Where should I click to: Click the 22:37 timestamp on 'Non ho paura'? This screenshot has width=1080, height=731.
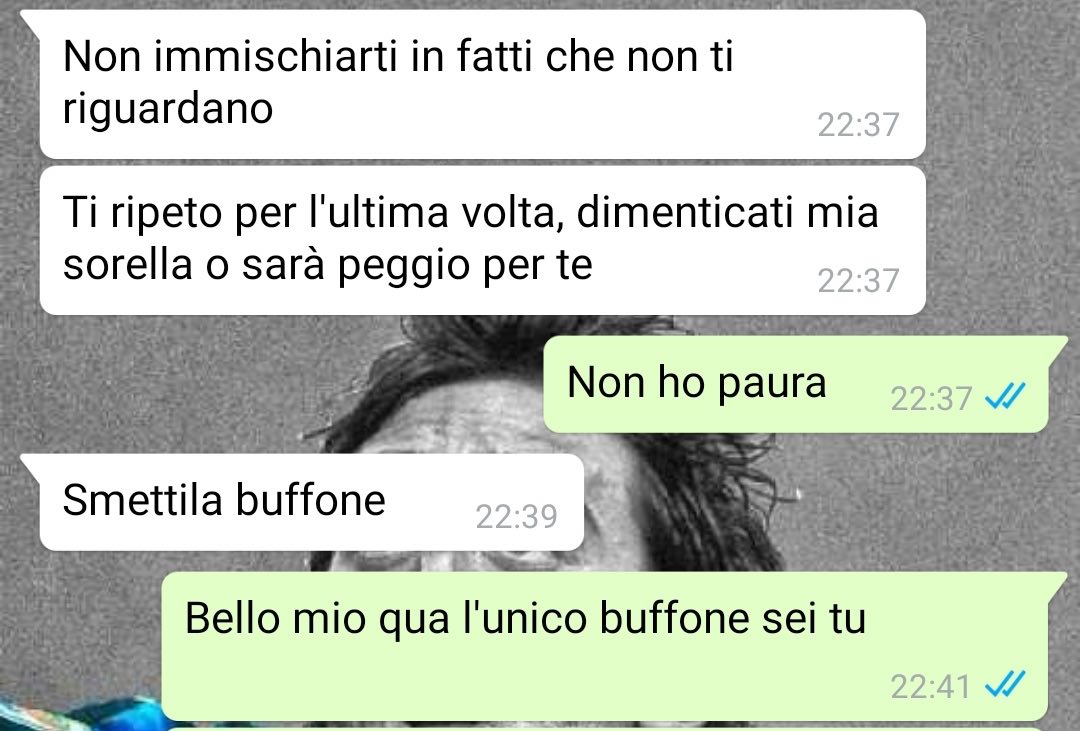point(931,398)
